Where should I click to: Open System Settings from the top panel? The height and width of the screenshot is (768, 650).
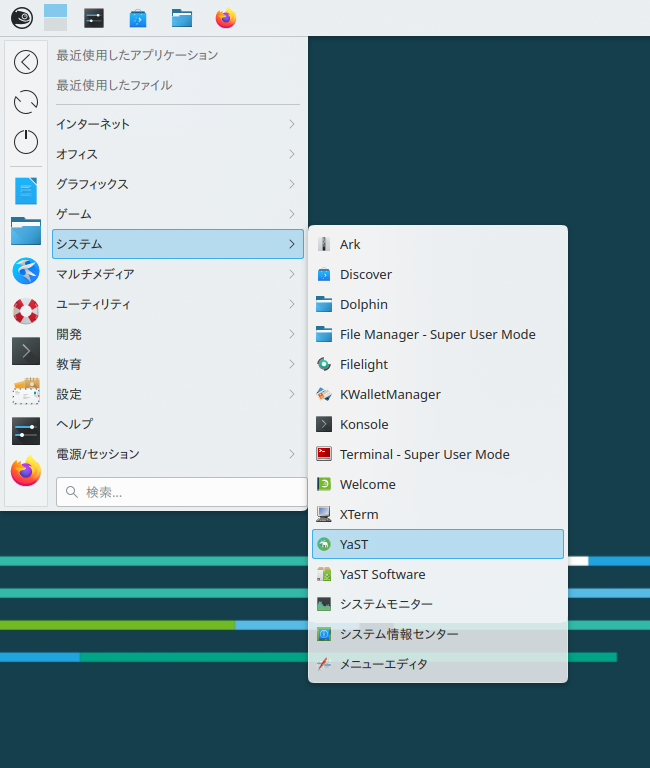(x=94, y=18)
